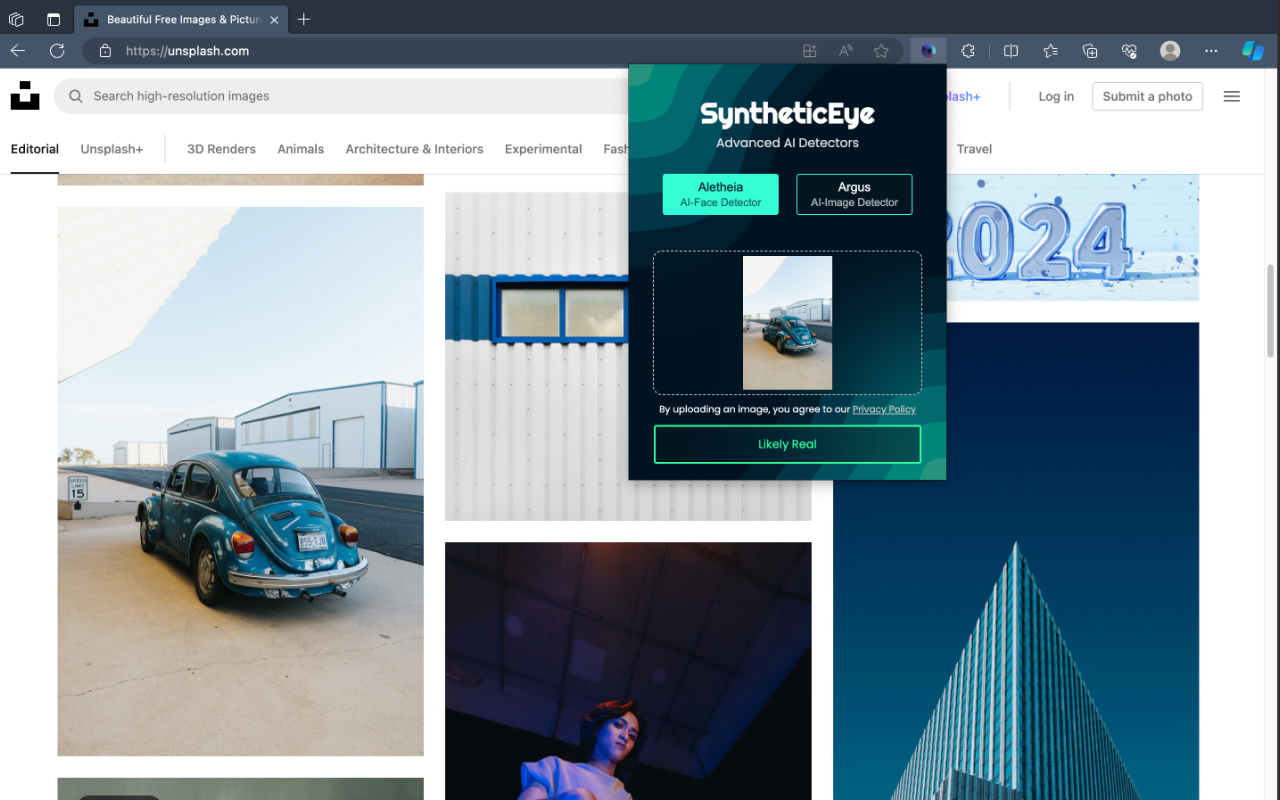Open the Privacy Policy link
The height and width of the screenshot is (800, 1280).
[x=884, y=409]
